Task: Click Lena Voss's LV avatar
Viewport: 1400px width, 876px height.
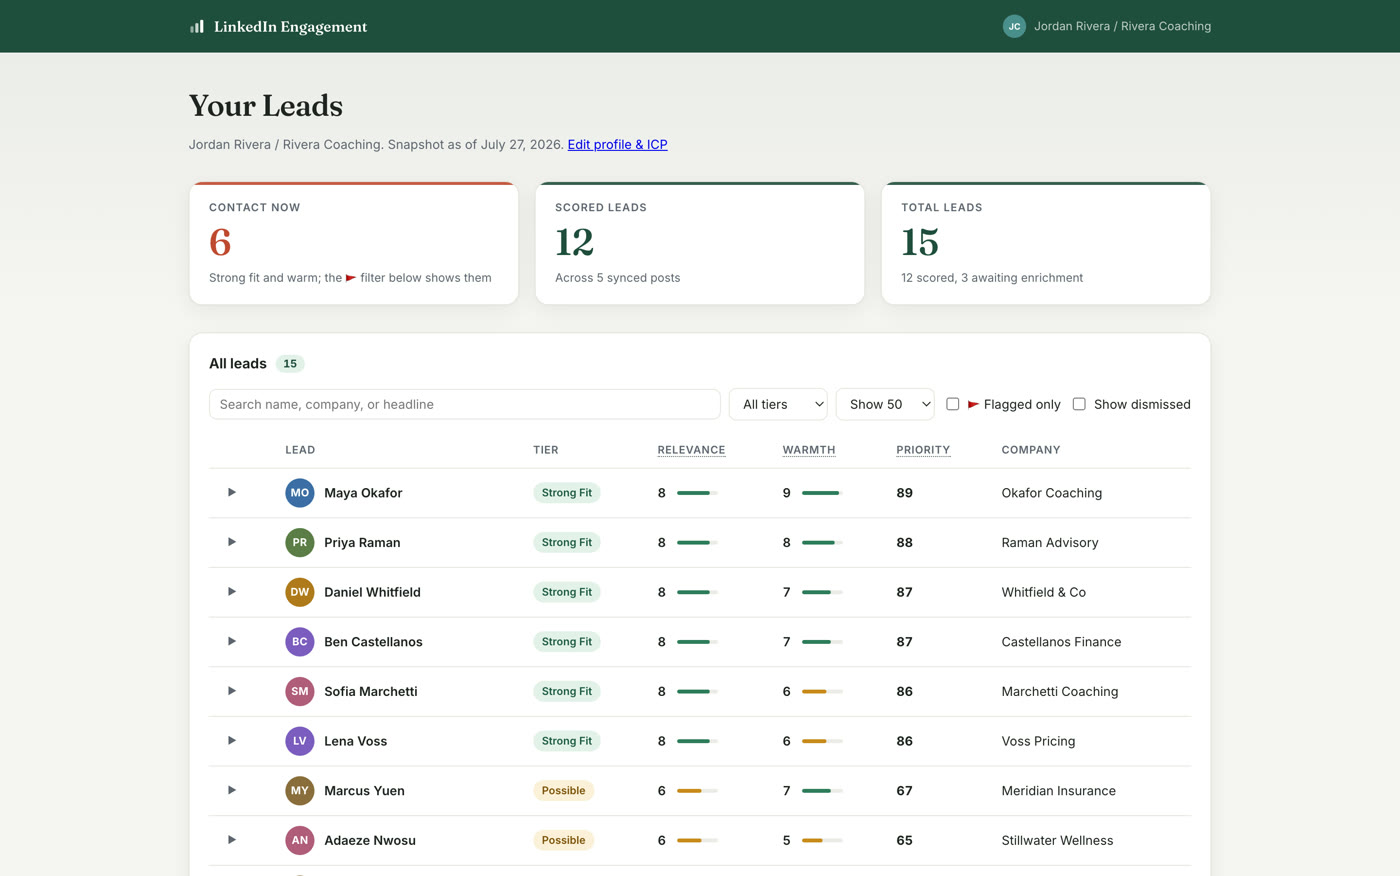Action: click(300, 741)
